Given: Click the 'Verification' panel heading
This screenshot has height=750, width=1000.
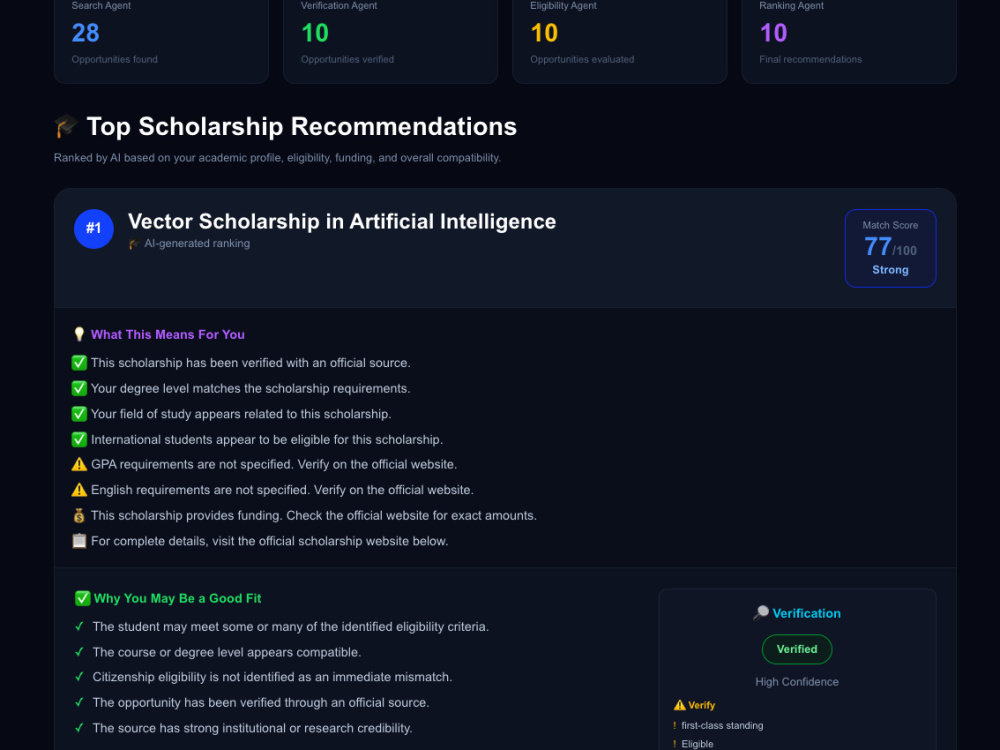Looking at the screenshot, I should click(x=807, y=613).
